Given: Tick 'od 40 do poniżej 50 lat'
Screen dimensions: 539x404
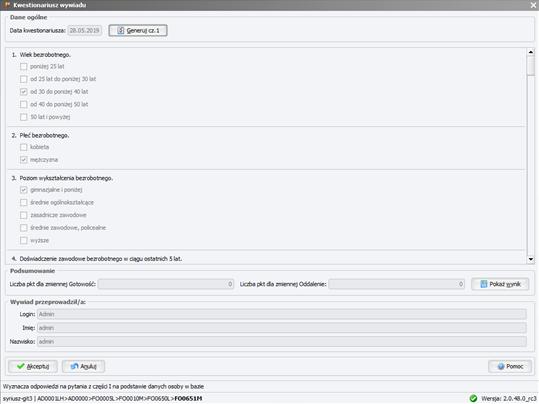Looking at the screenshot, I should [23, 104].
